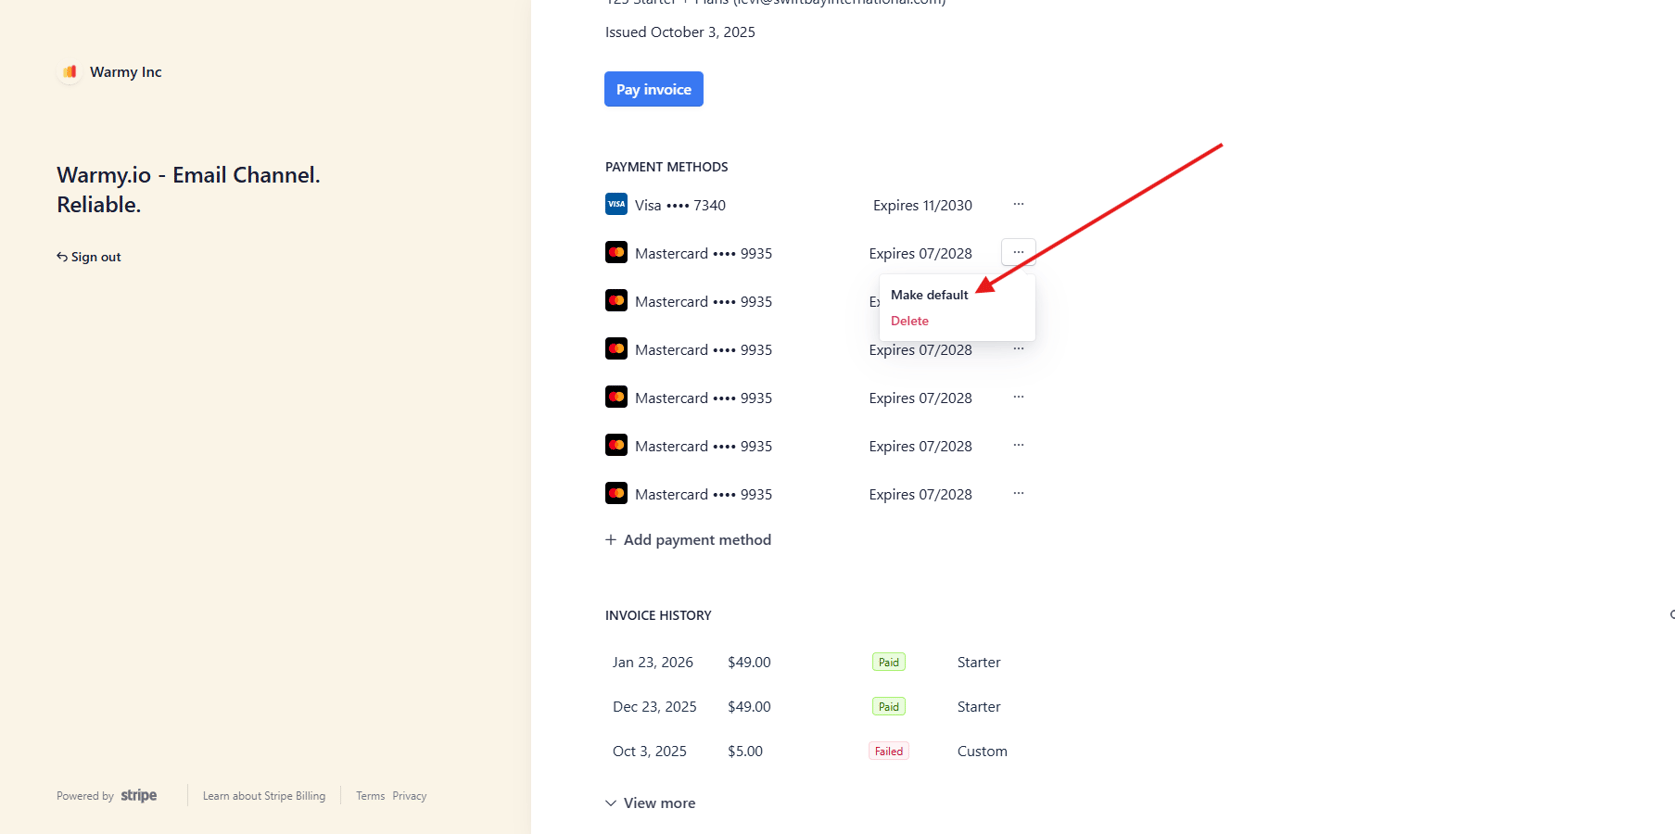Click the Issued October 3, 2025 text
The width and height of the screenshot is (1675, 834).
coord(680,32)
